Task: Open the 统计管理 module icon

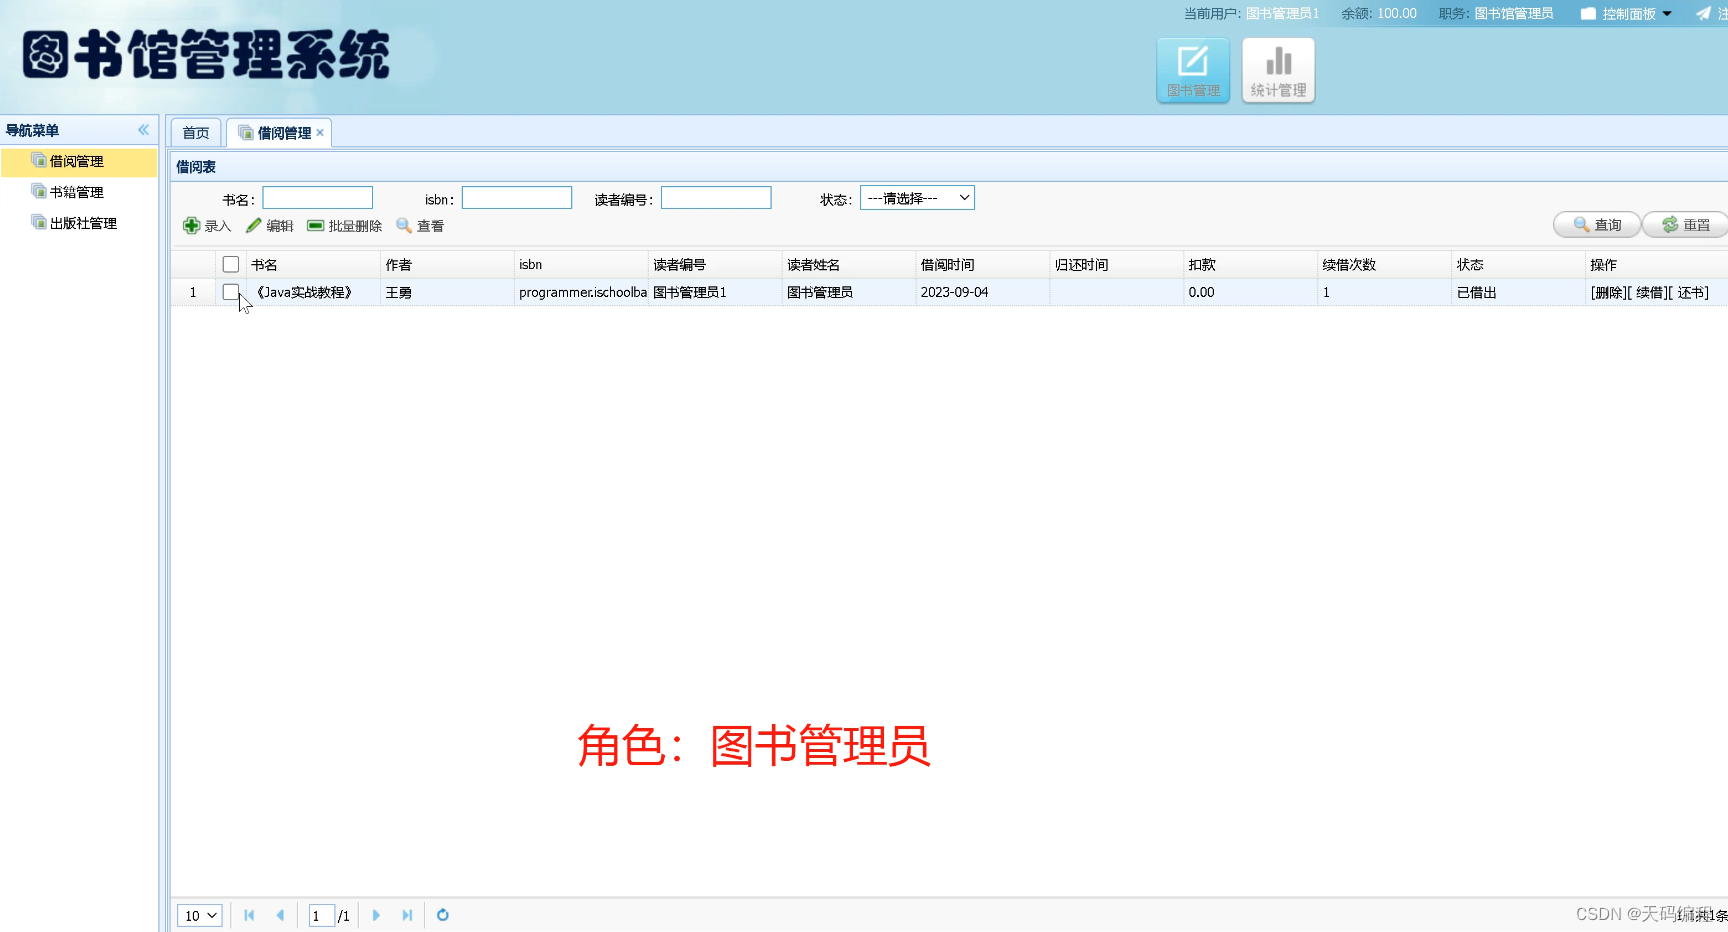Action: [1278, 70]
